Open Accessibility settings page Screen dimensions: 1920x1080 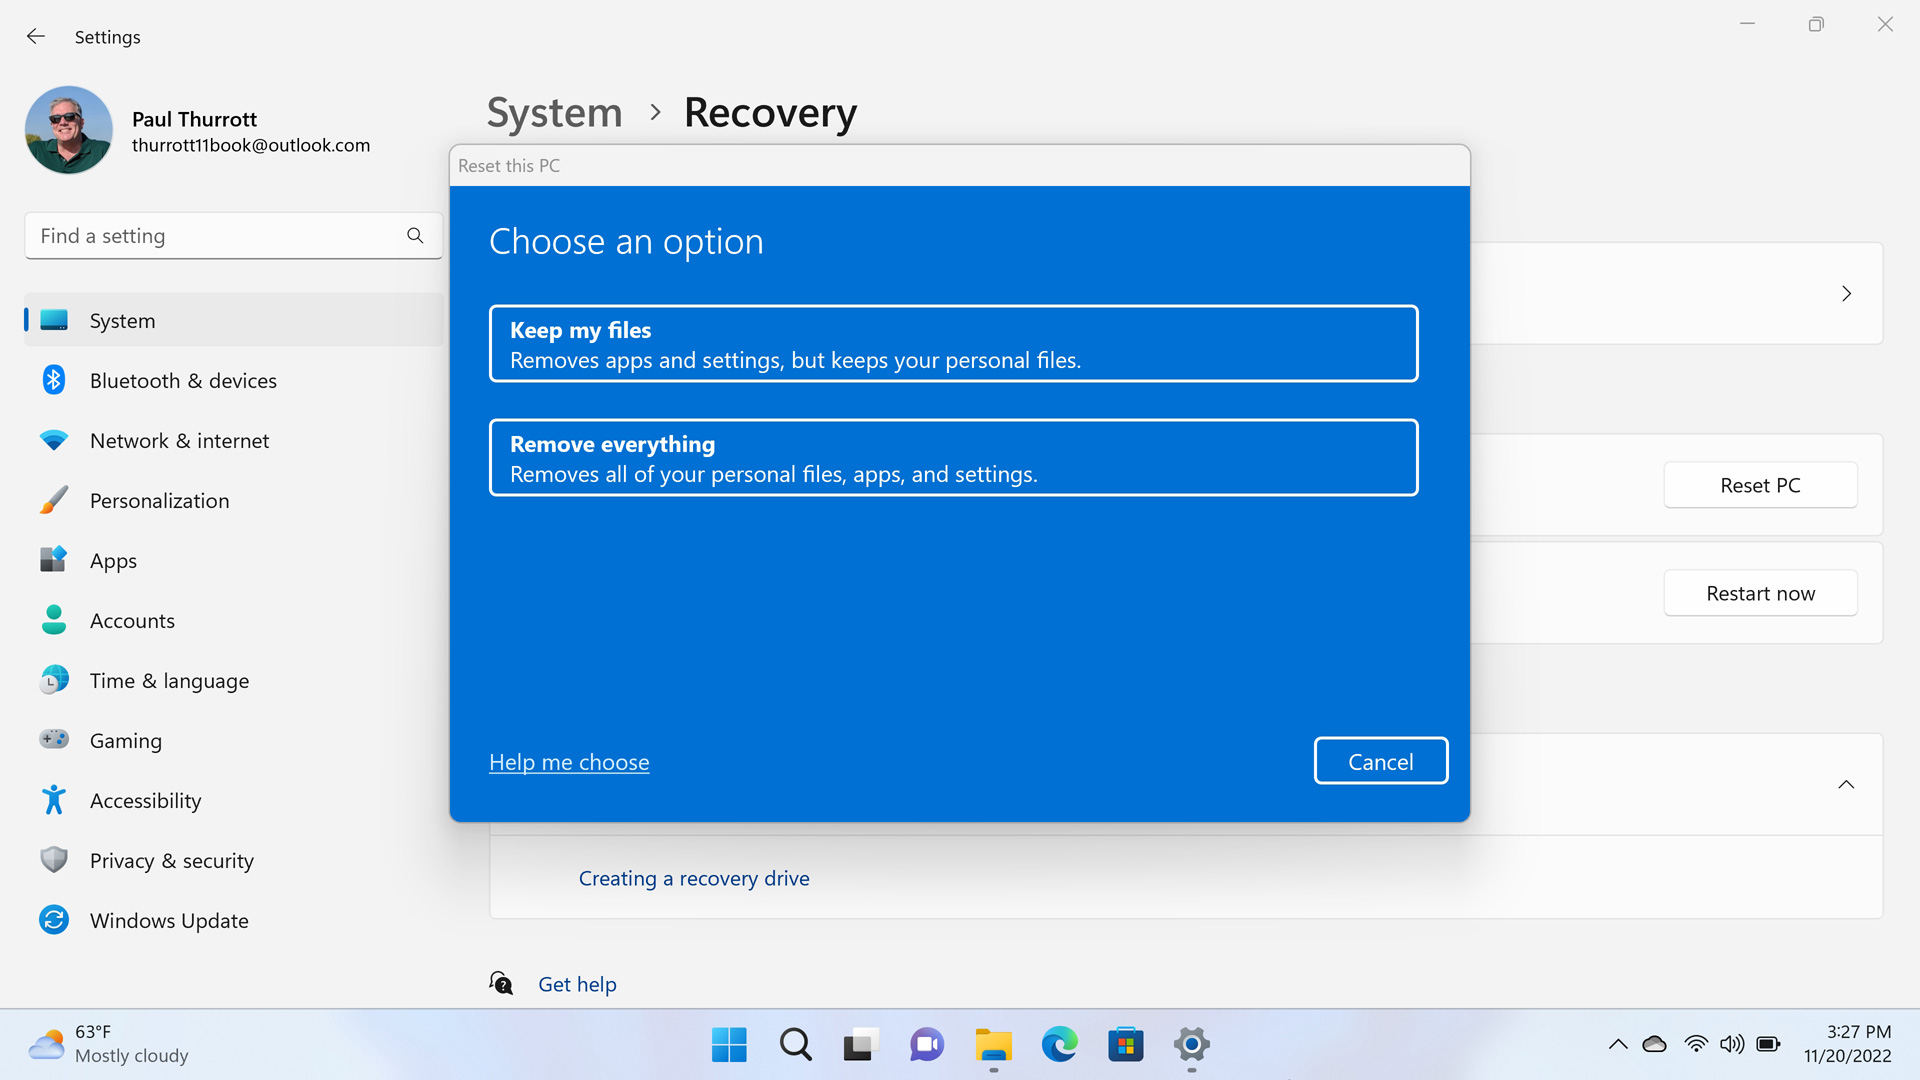click(145, 801)
